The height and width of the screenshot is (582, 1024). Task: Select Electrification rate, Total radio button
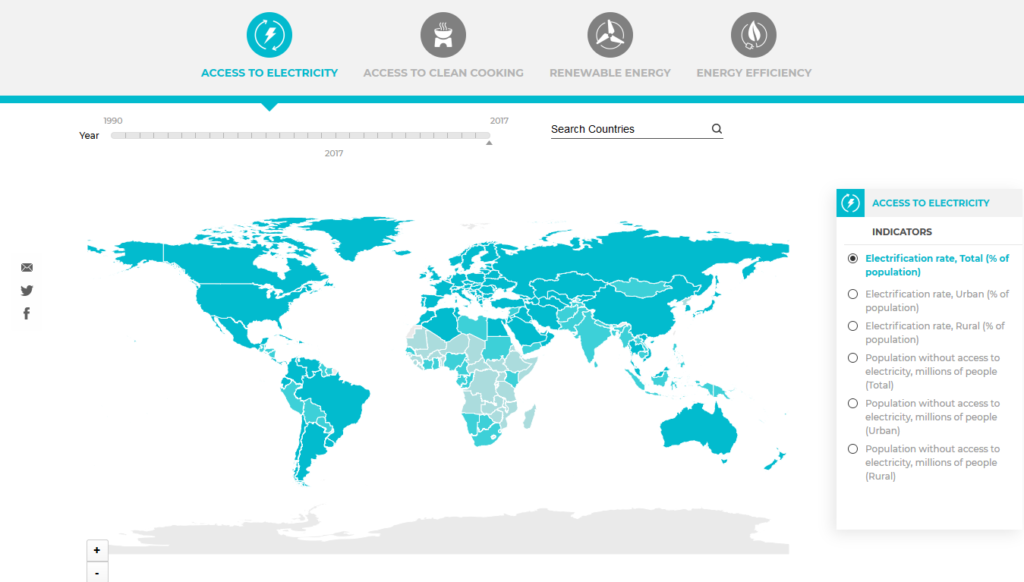pyautogui.click(x=852, y=259)
